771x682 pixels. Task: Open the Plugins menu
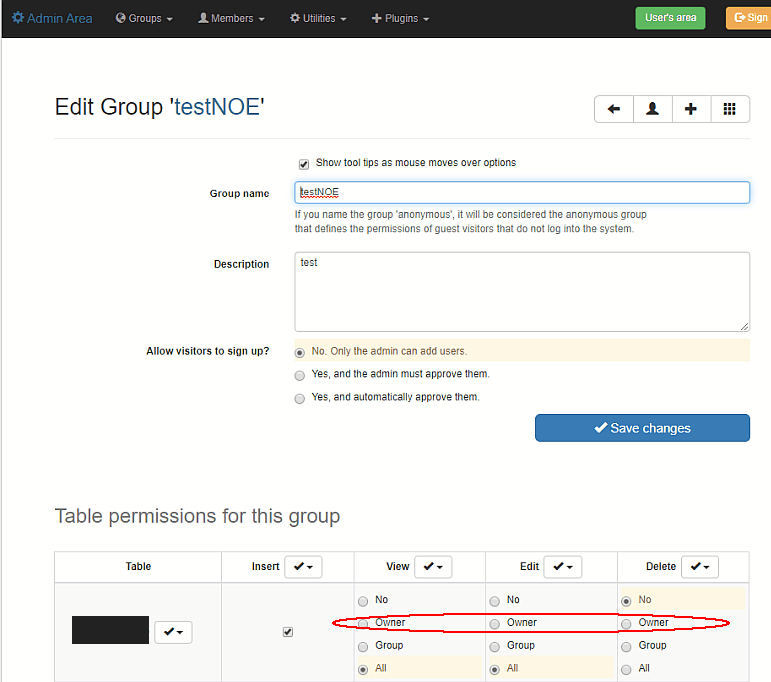click(x=400, y=18)
